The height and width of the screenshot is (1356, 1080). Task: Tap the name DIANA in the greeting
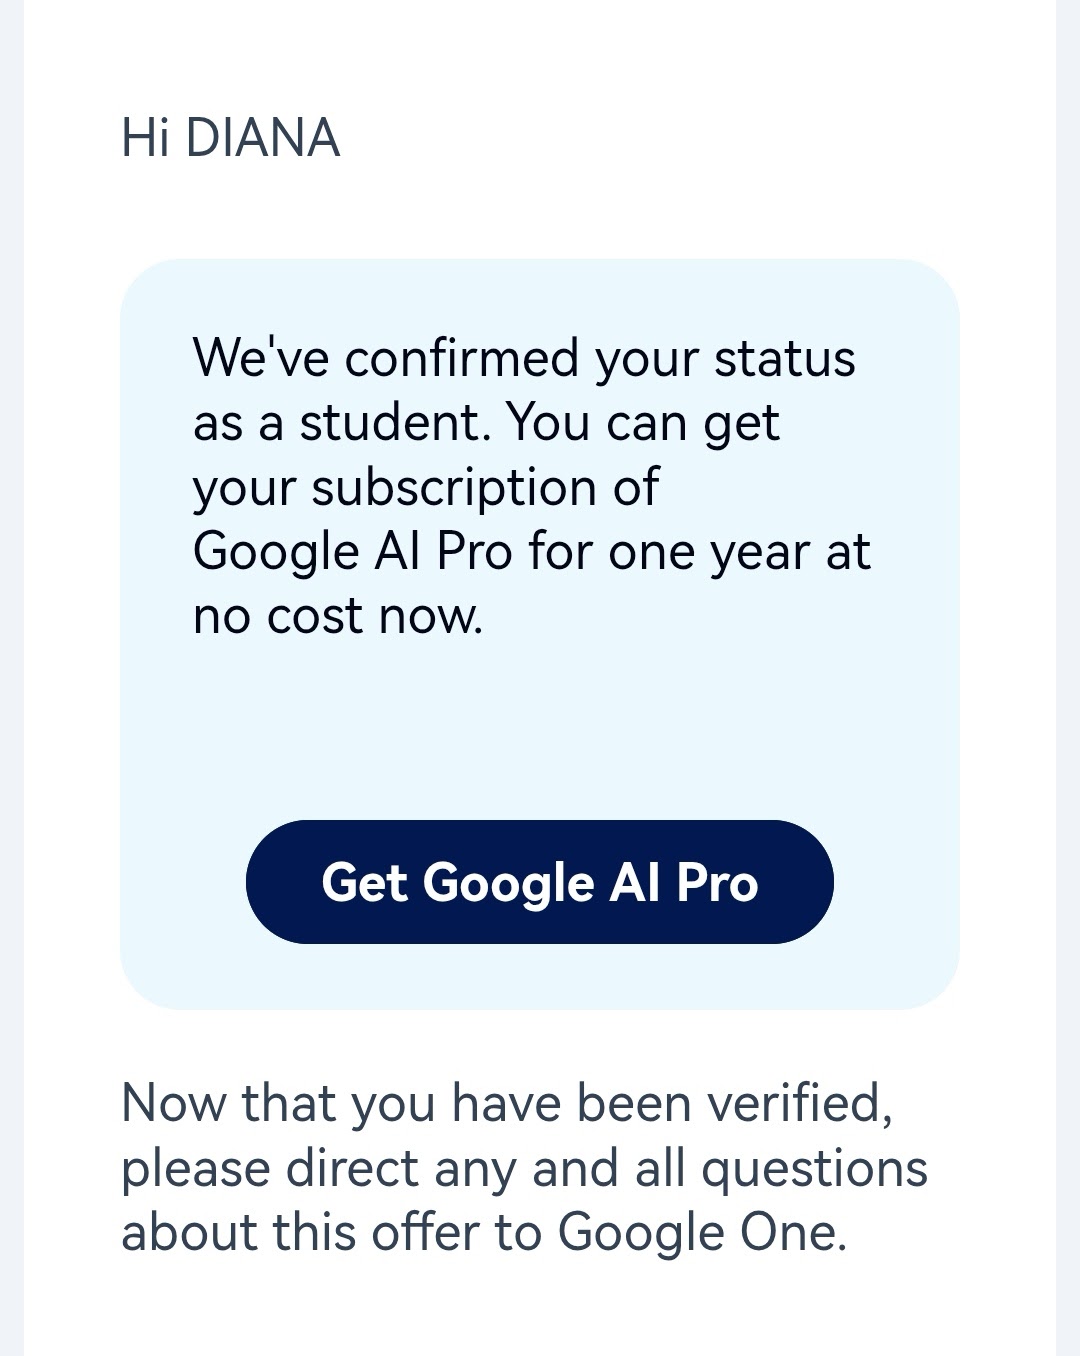263,138
